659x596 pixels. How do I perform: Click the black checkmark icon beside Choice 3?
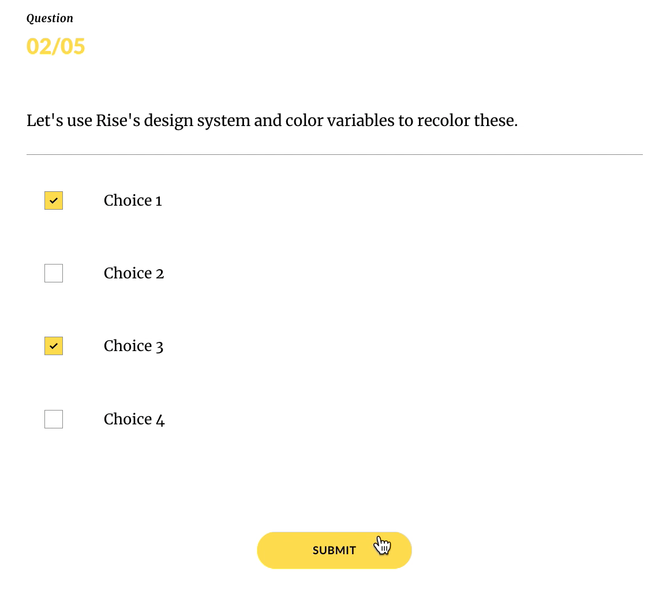coord(54,346)
